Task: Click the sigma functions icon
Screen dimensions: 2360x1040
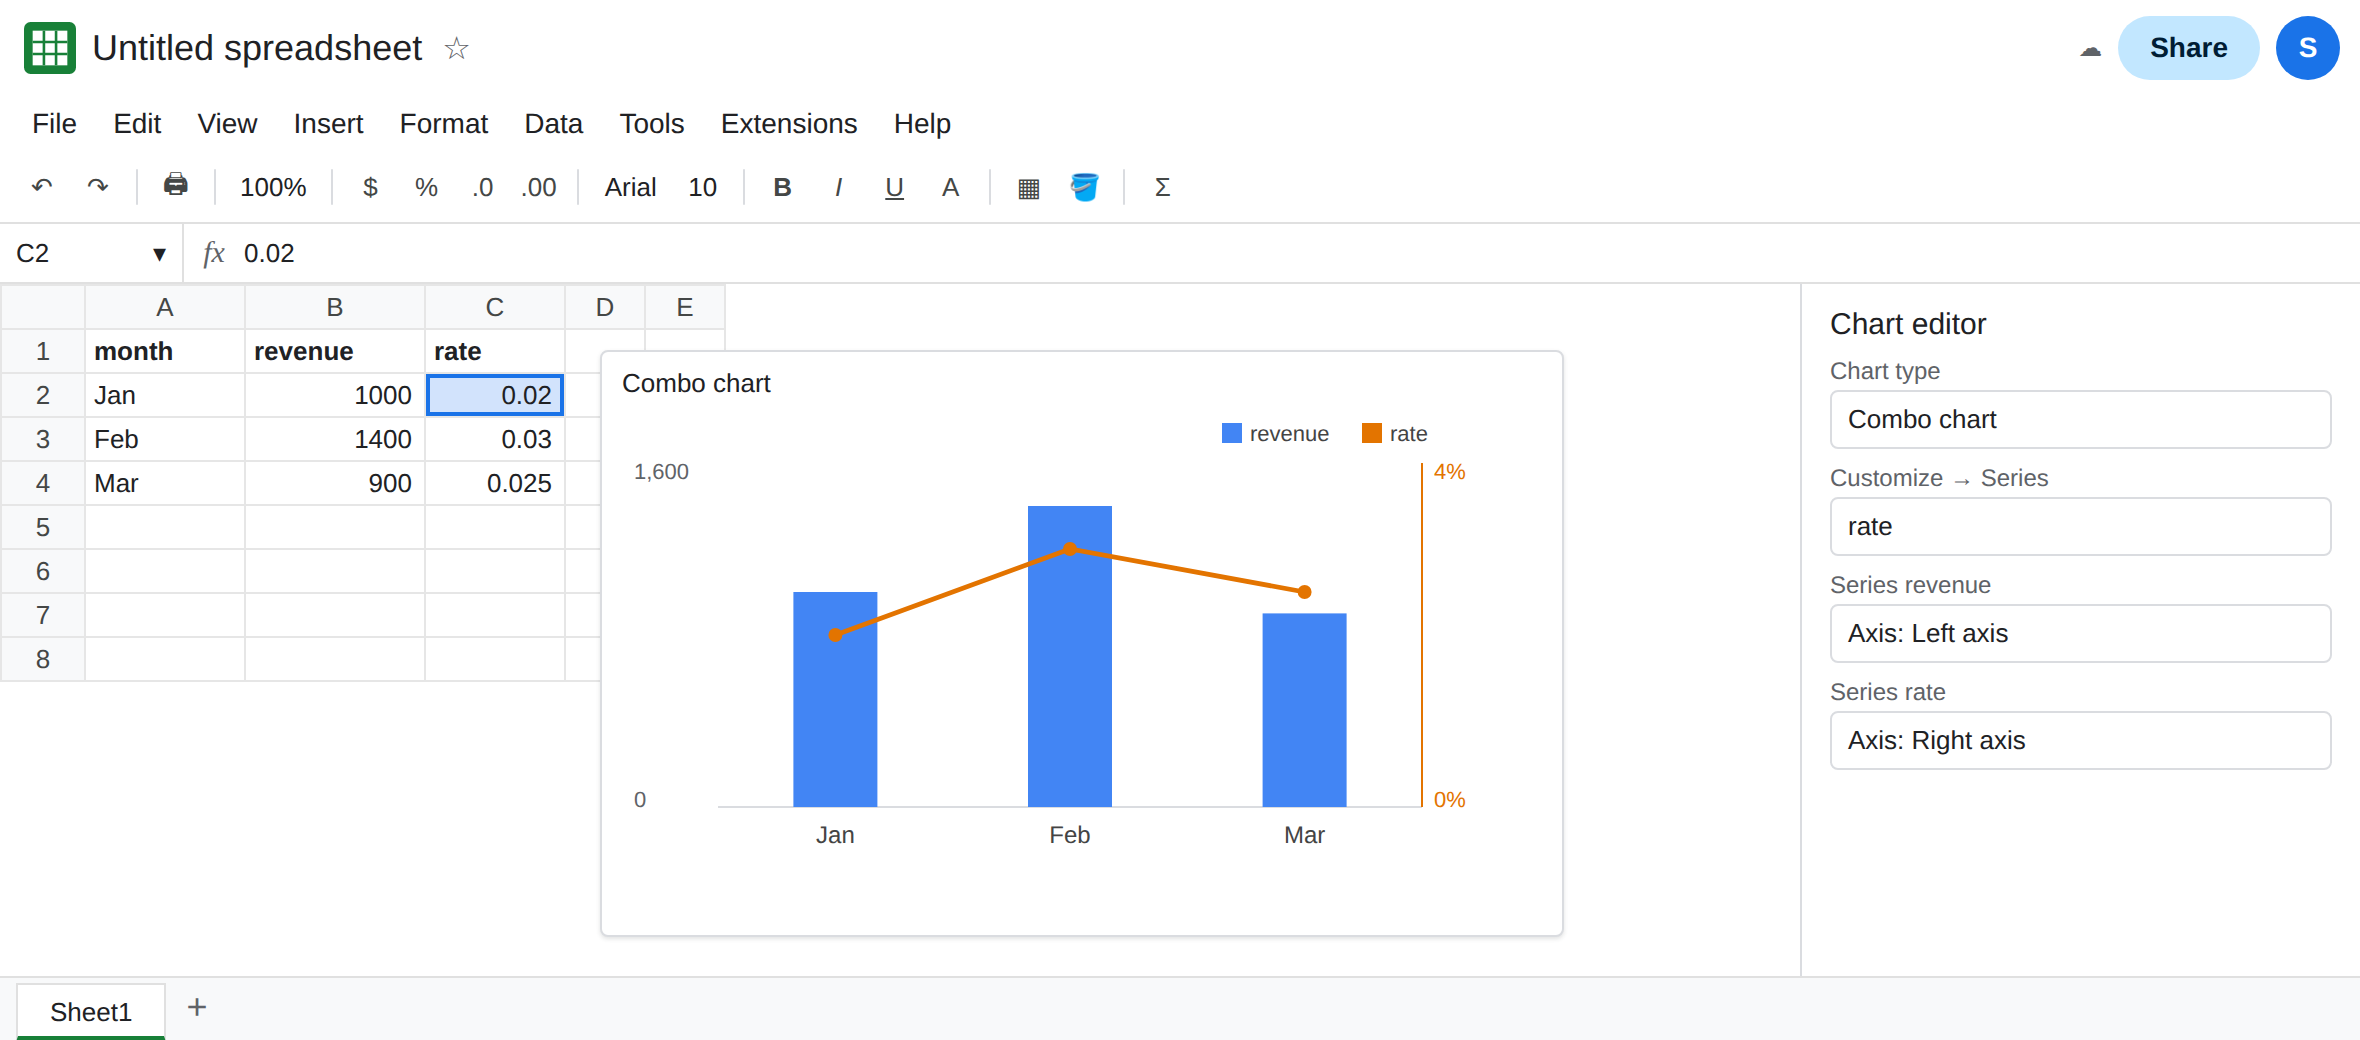Action: click(x=1162, y=187)
